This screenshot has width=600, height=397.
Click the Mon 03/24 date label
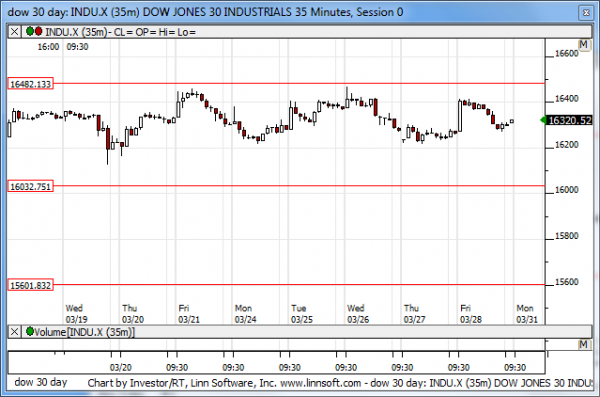pos(245,314)
